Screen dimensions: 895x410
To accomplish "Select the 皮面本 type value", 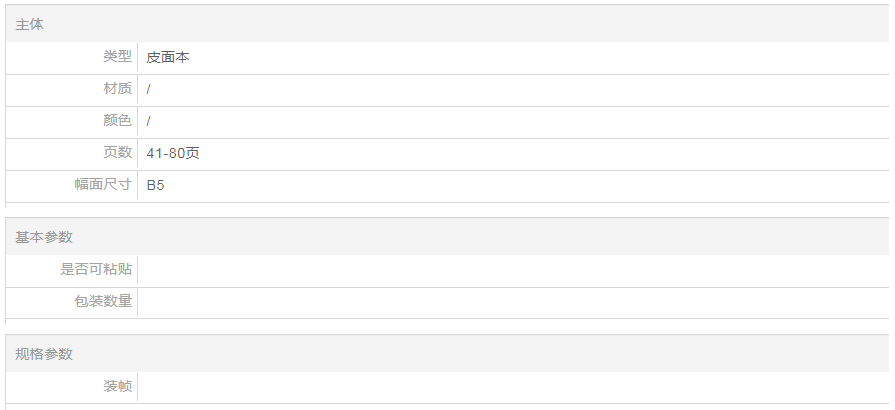I will point(168,57).
